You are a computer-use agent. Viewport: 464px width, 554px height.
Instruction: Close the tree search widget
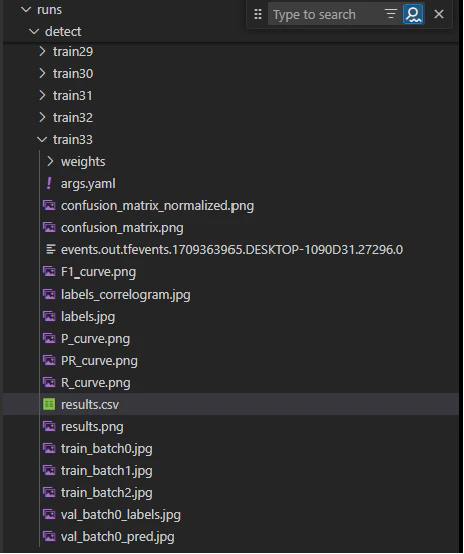click(x=439, y=14)
